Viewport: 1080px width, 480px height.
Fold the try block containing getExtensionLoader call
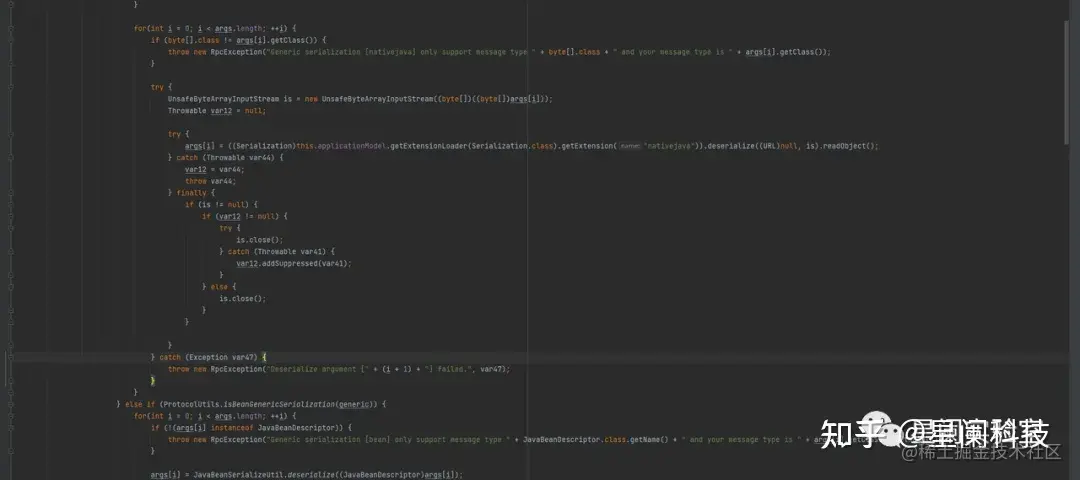pos(10,134)
